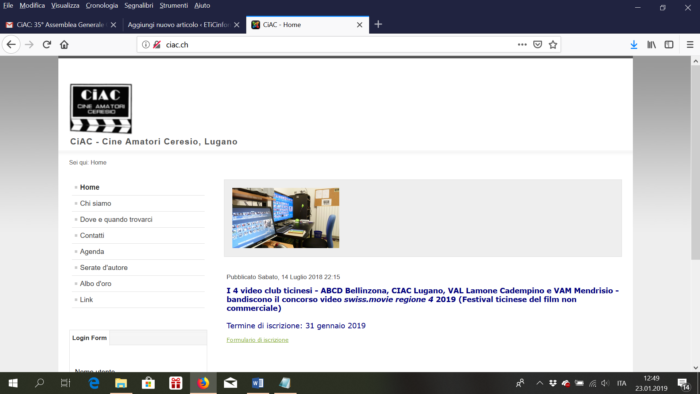Image resolution: width=700 pixels, height=394 pixels.
Task: Show downloads progress arrow
Action: [x=634, y=45]
